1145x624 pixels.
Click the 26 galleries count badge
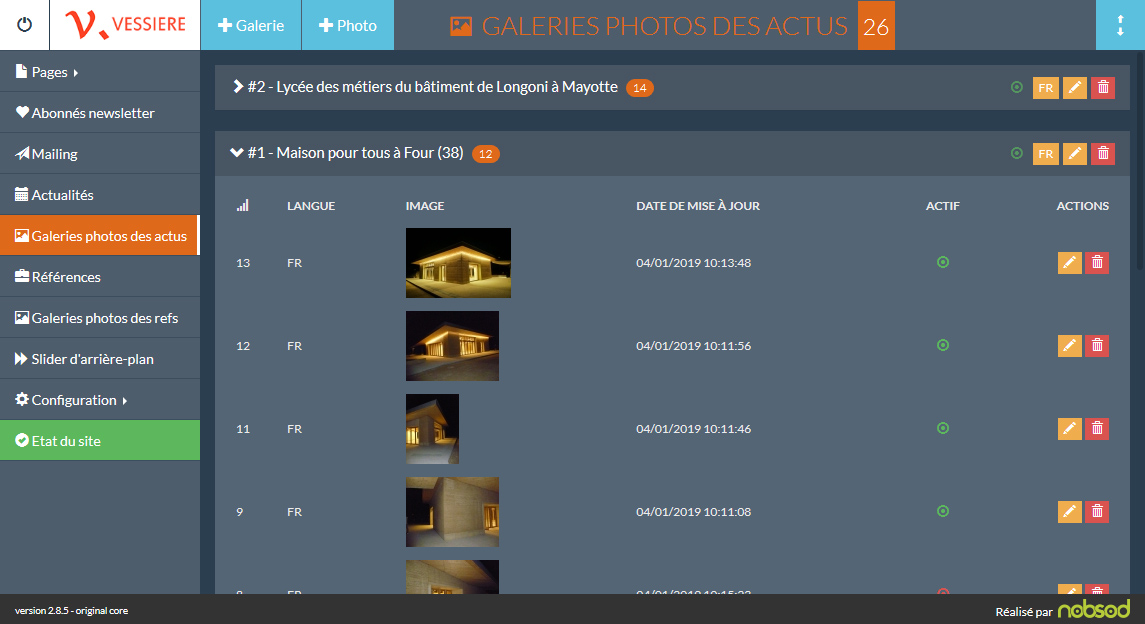point(876,26)
